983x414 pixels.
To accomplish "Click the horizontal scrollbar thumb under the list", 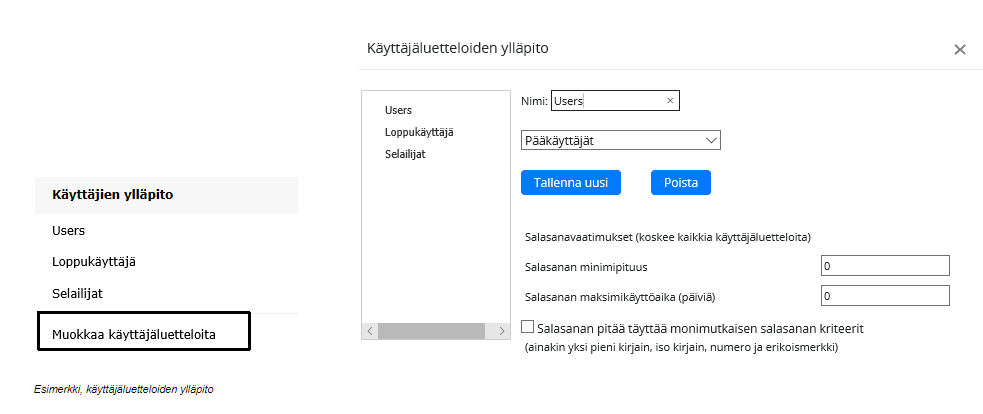I will (431, 330).
